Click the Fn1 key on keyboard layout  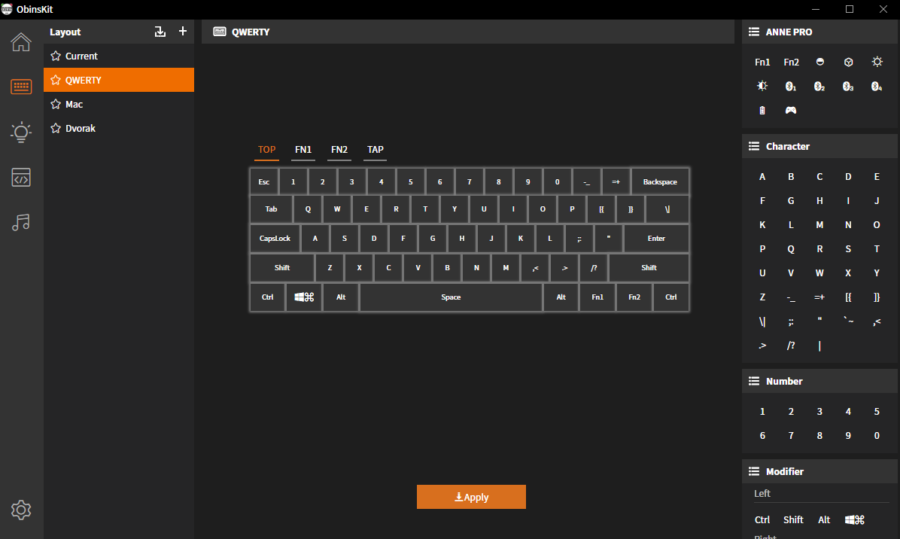point(598,297)
